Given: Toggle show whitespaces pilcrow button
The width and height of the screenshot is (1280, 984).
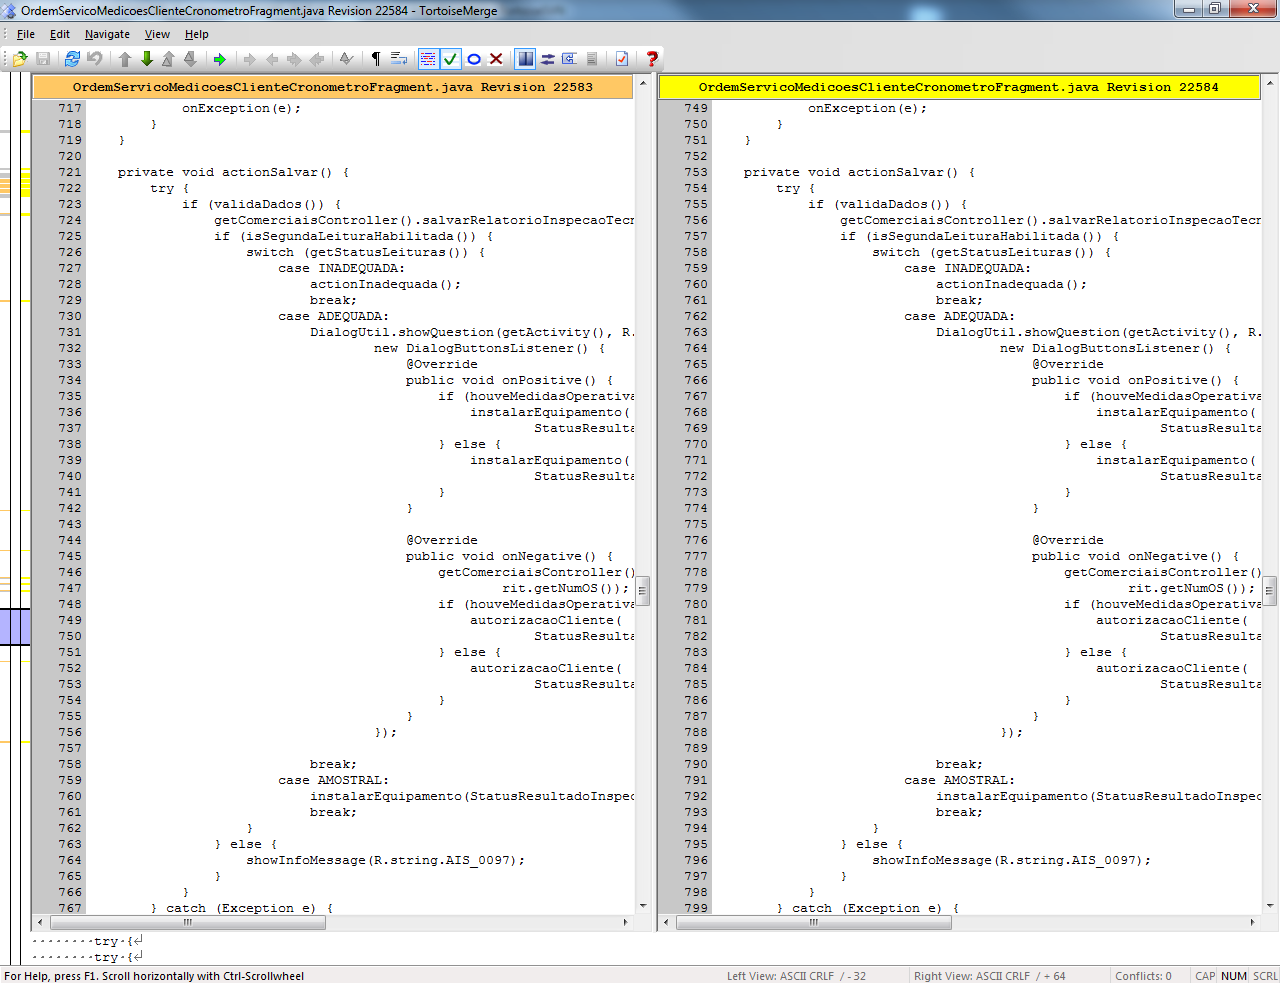Looking at the screenshot, I should (376, 59).
